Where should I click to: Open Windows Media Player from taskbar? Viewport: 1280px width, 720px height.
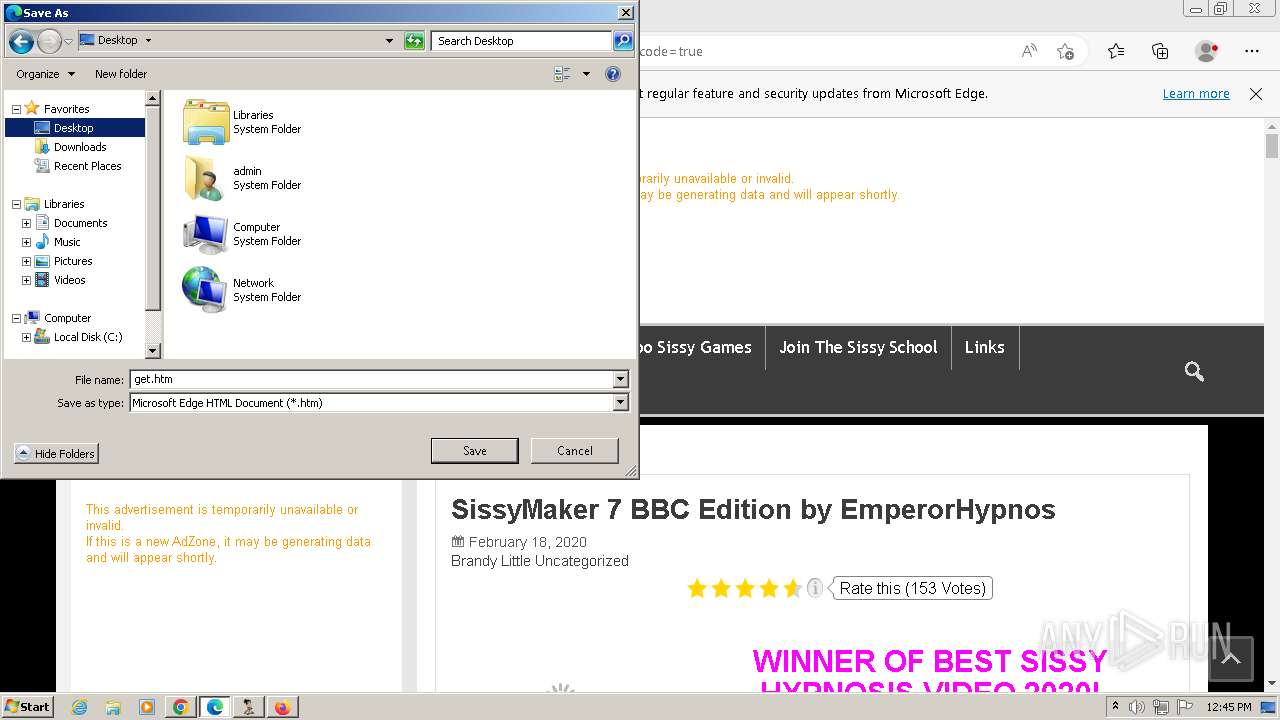(147, 707)
